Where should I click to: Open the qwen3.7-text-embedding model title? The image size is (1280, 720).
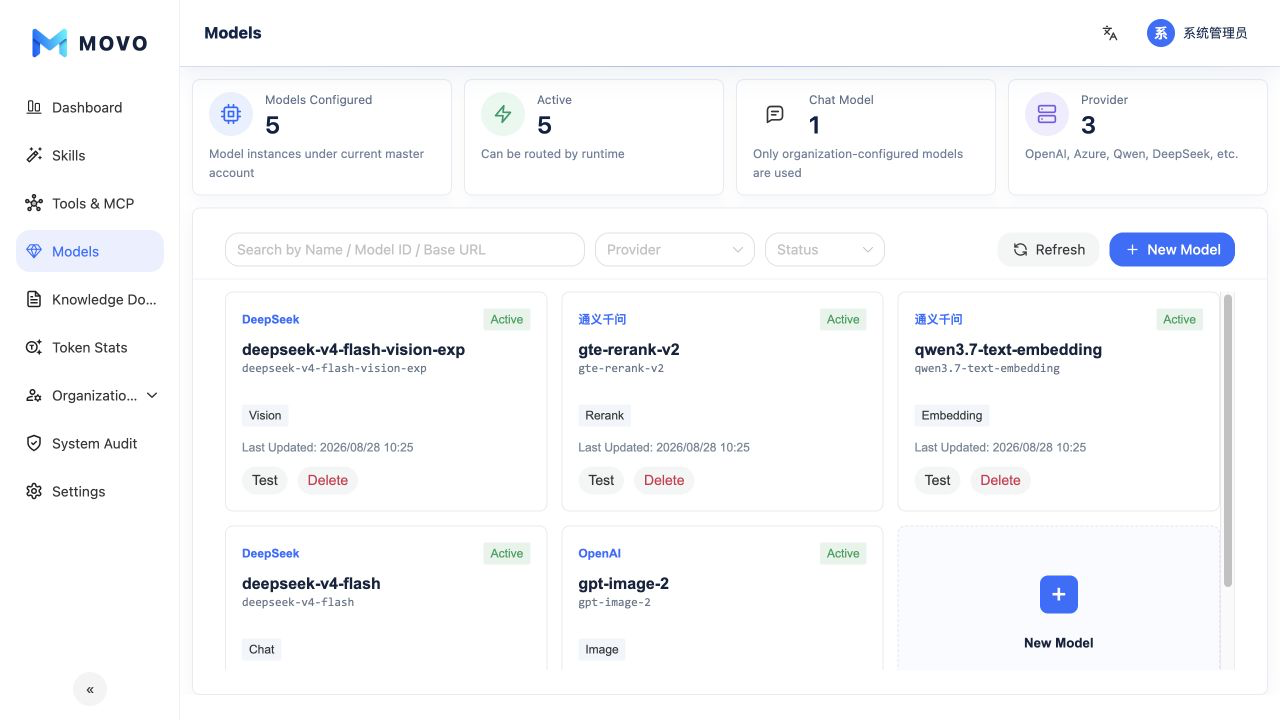coord(1009,349)
